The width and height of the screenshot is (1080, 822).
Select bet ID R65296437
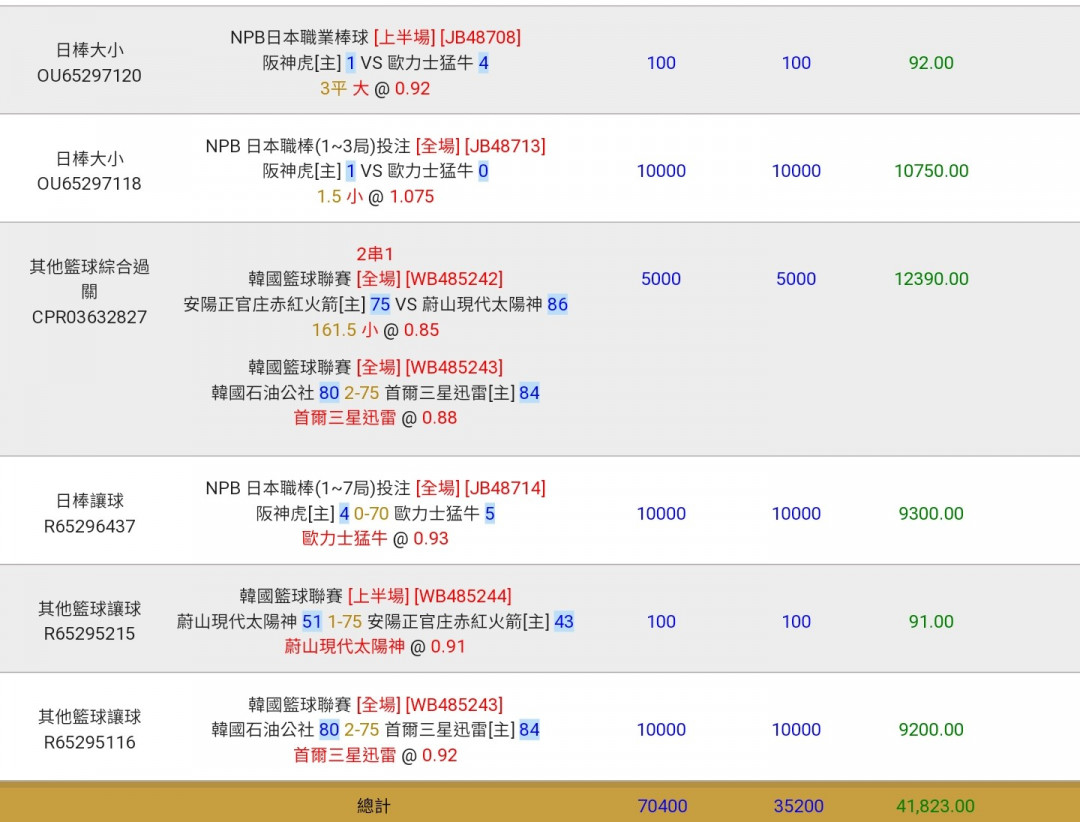pyautogui.click(x=89, y=526)
